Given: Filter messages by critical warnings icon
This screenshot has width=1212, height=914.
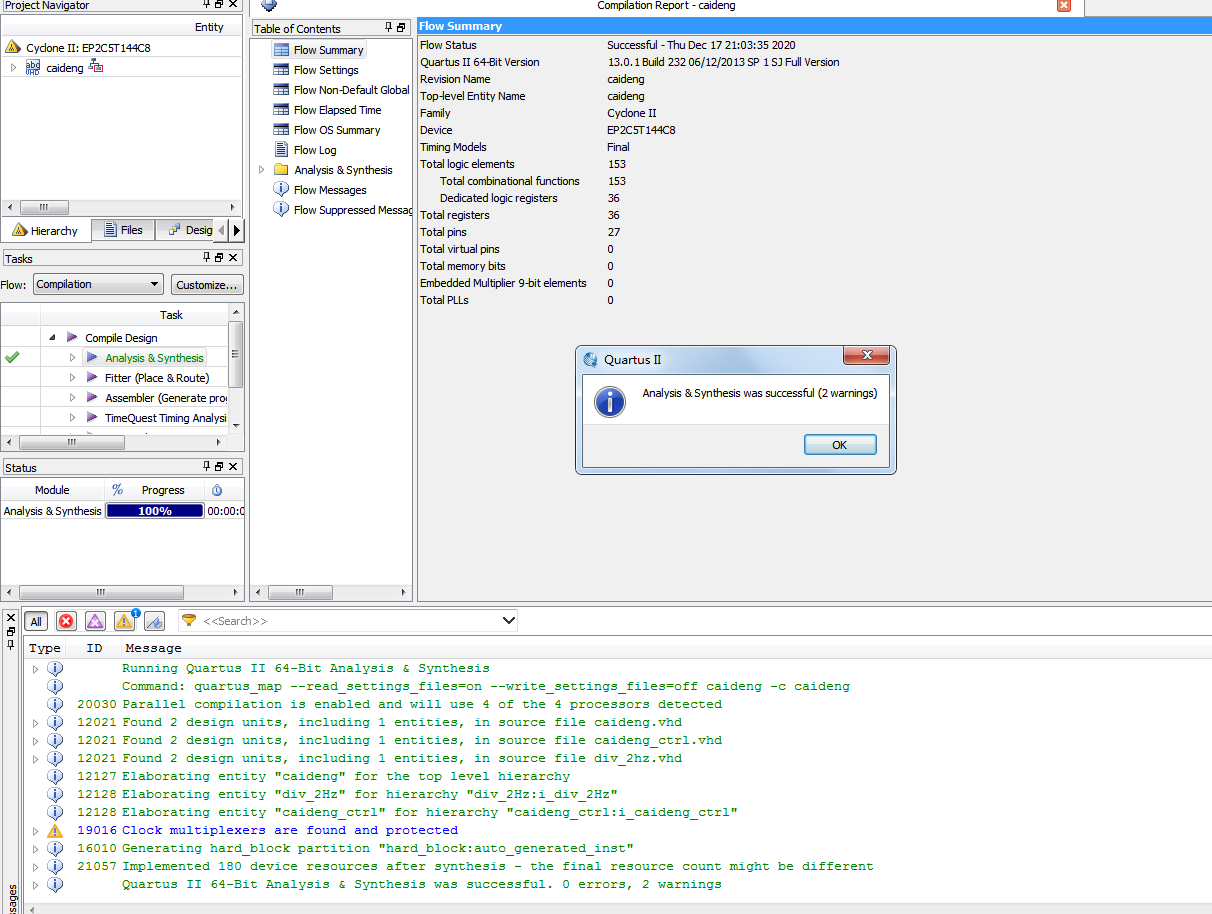Looking at the screenshot, I should pos(95,621).
